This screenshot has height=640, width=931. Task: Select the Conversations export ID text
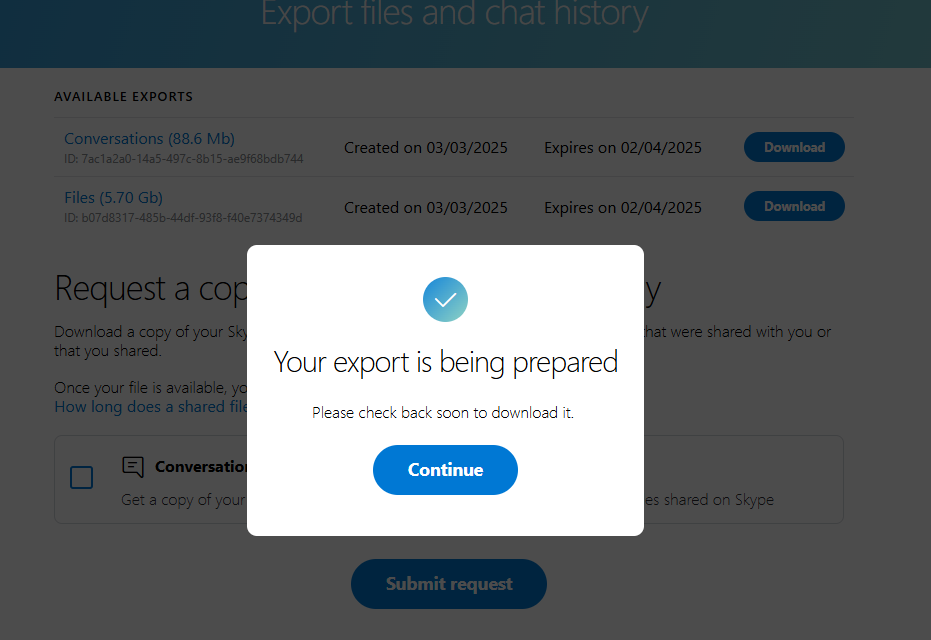183,159
